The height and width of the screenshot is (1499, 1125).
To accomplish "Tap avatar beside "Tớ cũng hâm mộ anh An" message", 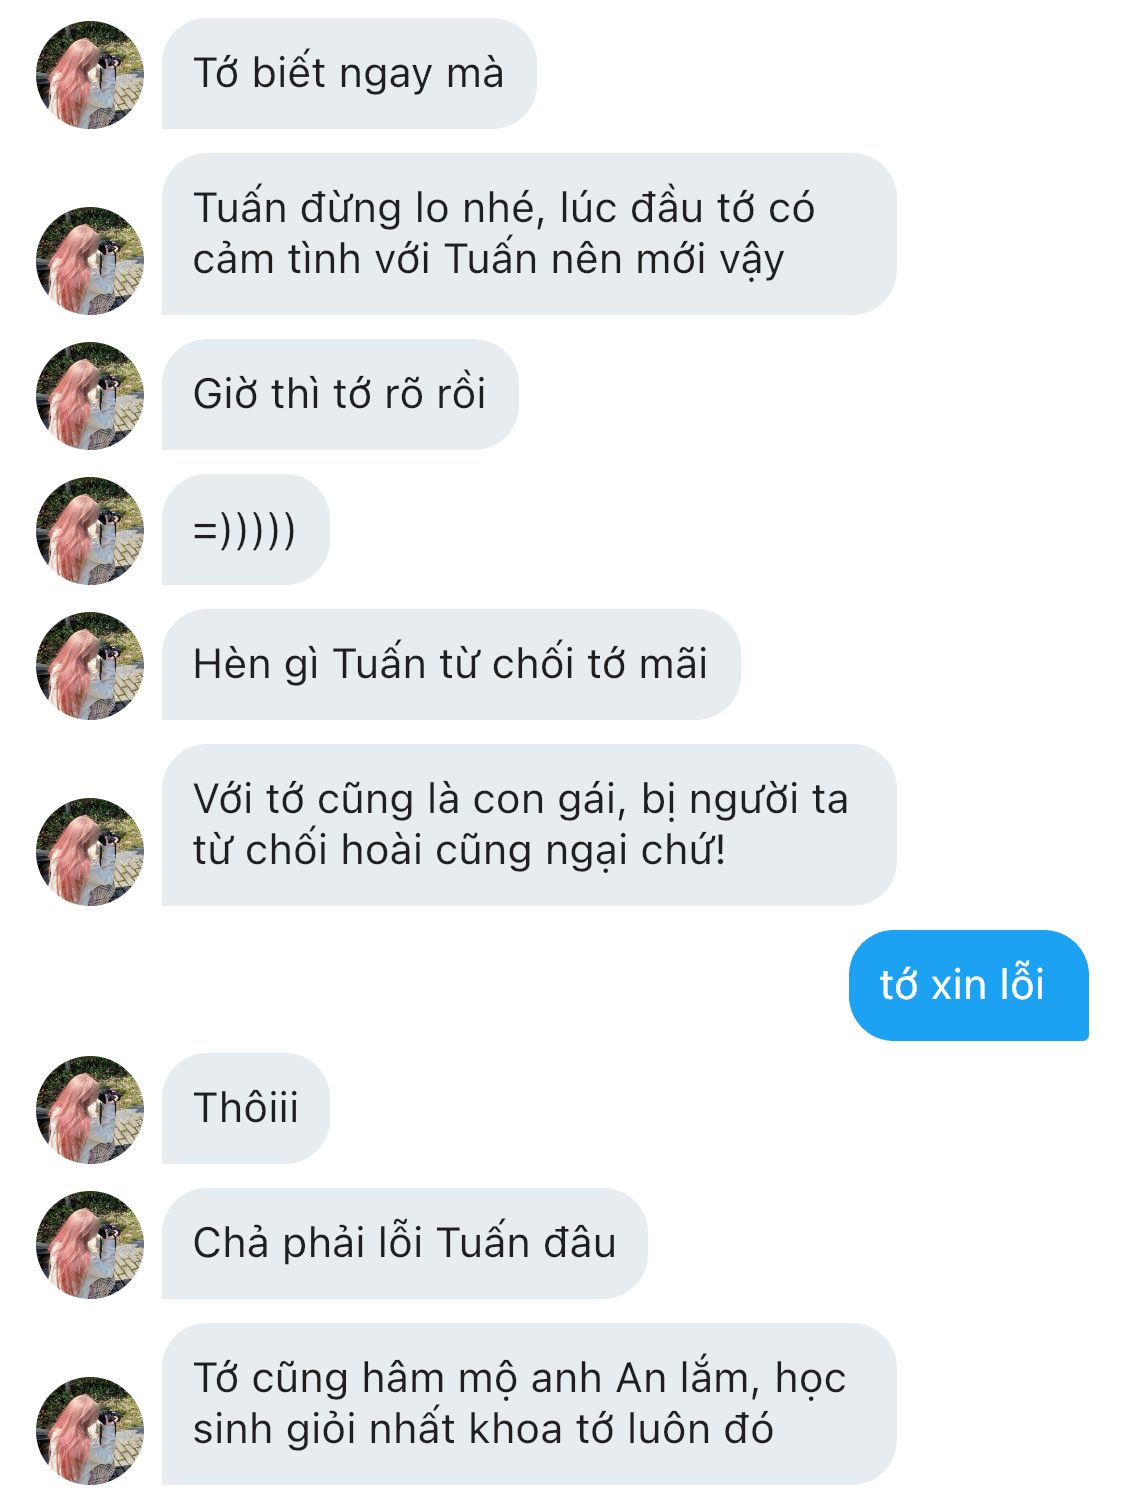I will point(90,1430).
